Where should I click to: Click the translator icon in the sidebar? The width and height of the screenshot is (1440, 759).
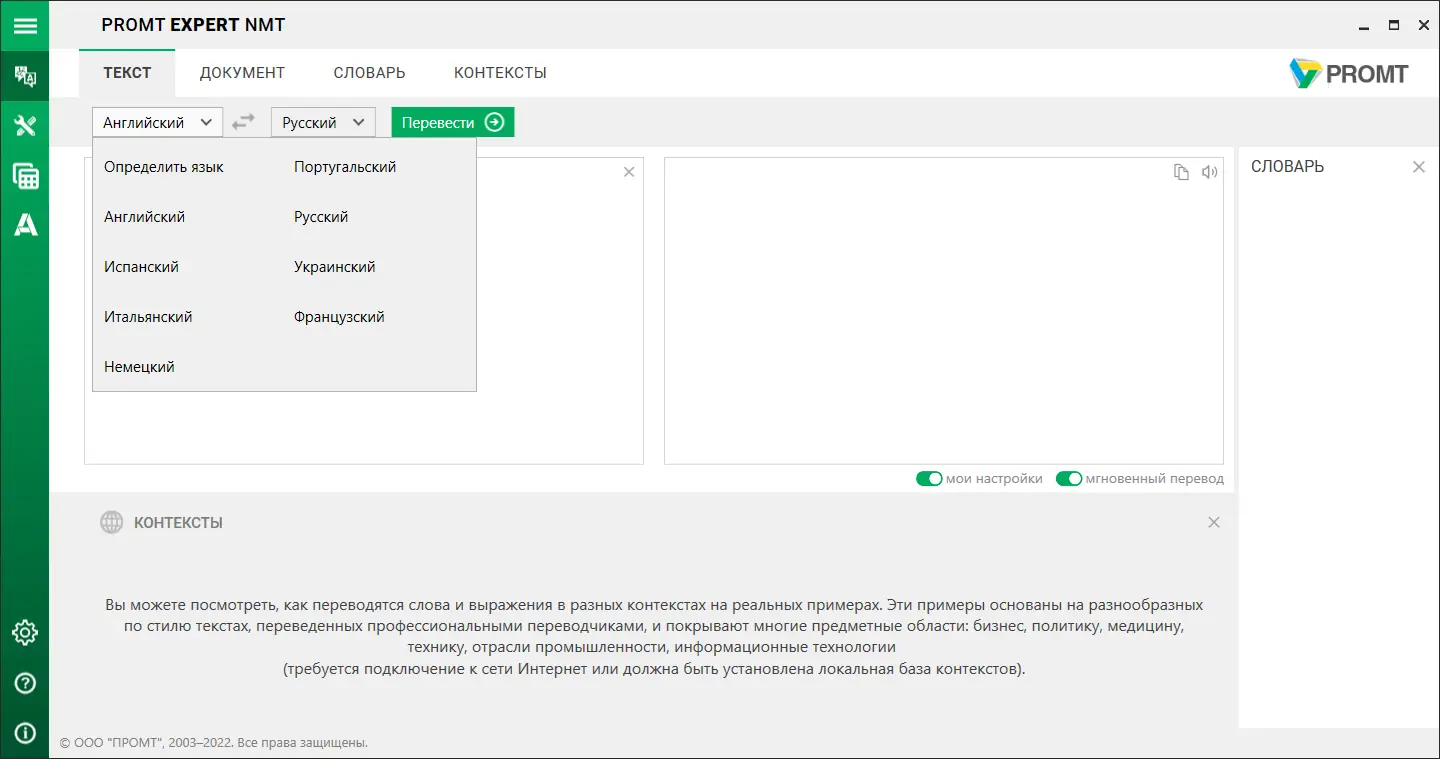tap(25, 76)
